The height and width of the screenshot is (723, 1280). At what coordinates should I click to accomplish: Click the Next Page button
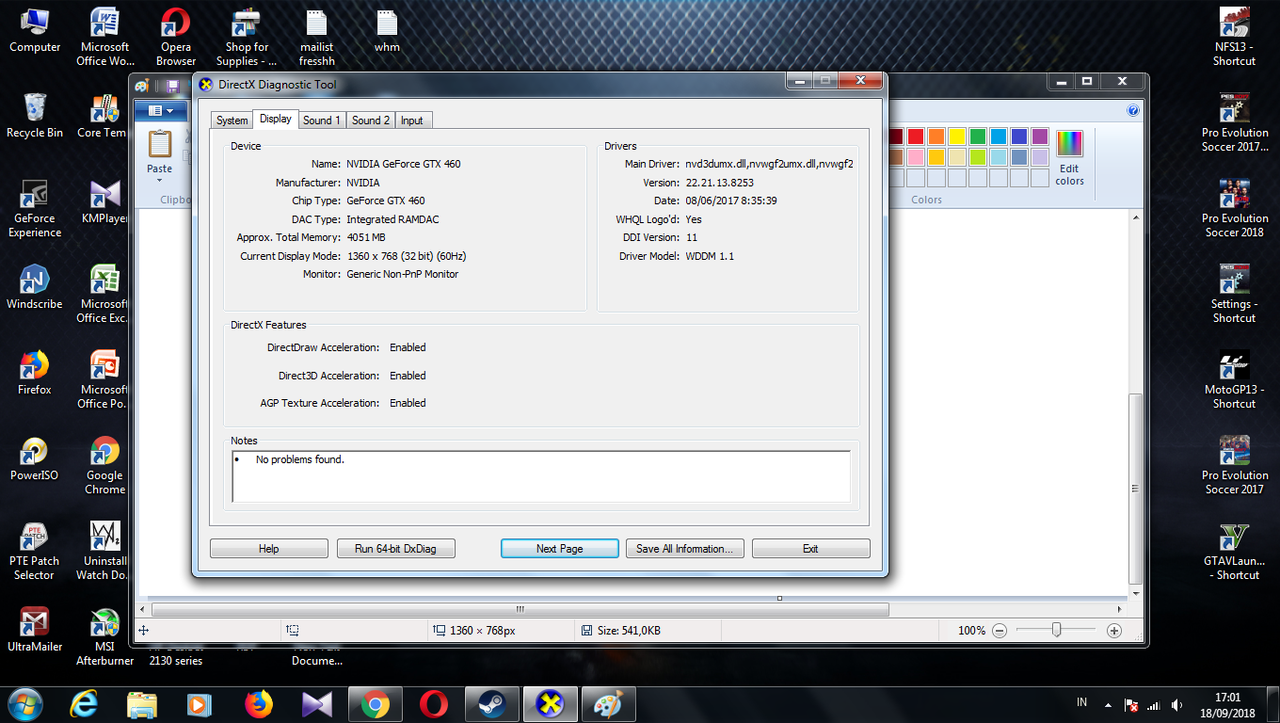pos(559,548)
